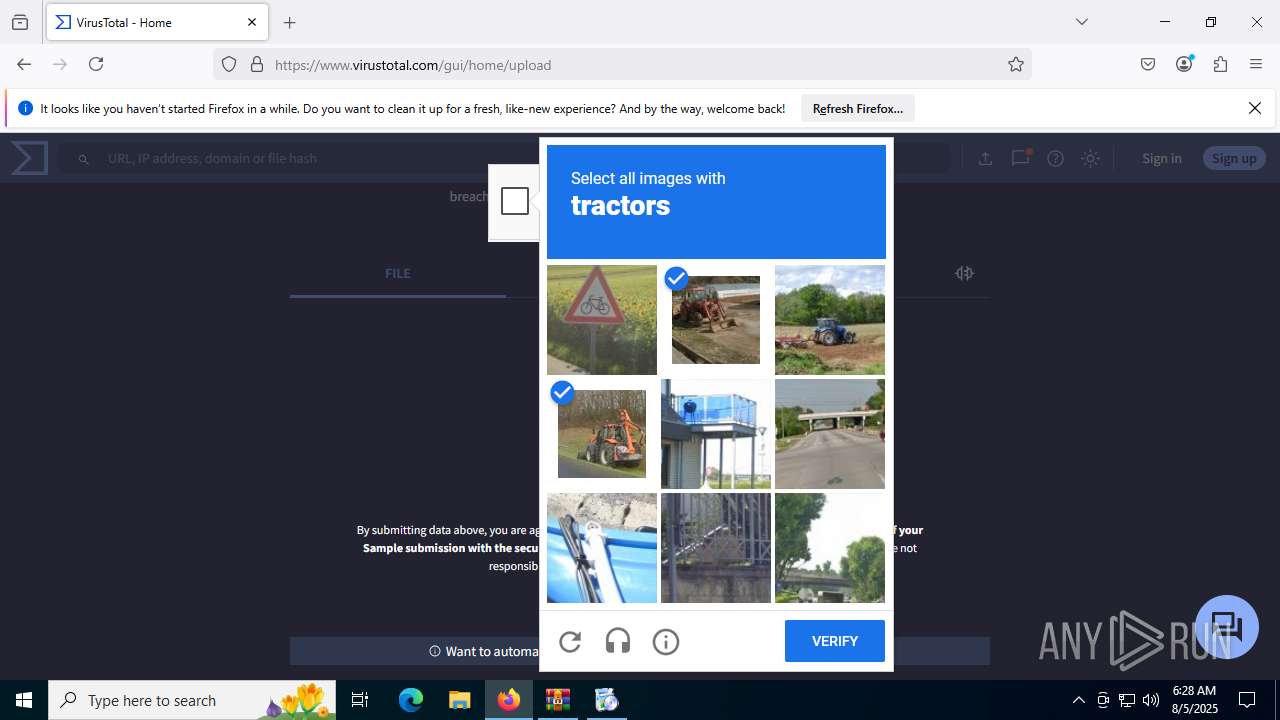The height and width of the screenshot is (720, 1280).
Task: Open Firefox extensions icon
Action: coord(1220,64)
